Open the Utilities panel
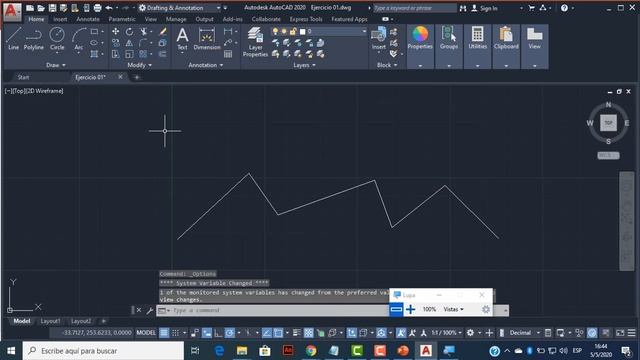This screenshot has height=360, width=640. pos(477,46)
